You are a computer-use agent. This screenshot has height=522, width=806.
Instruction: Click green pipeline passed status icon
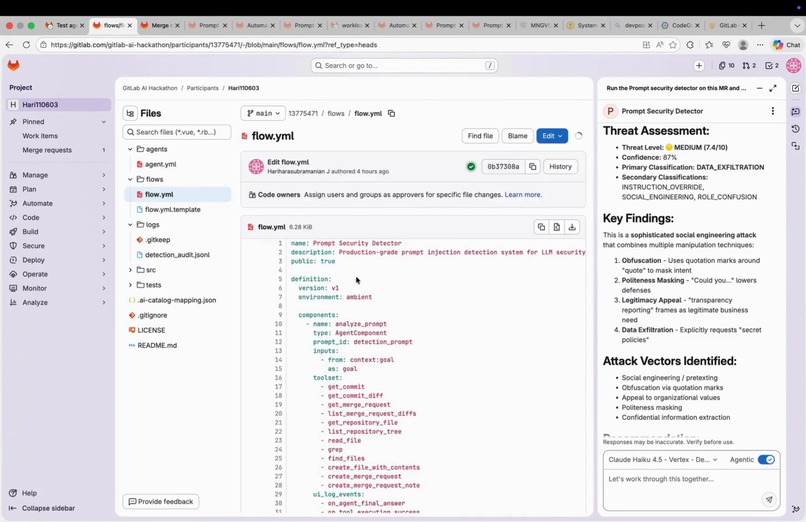[470, 166]
